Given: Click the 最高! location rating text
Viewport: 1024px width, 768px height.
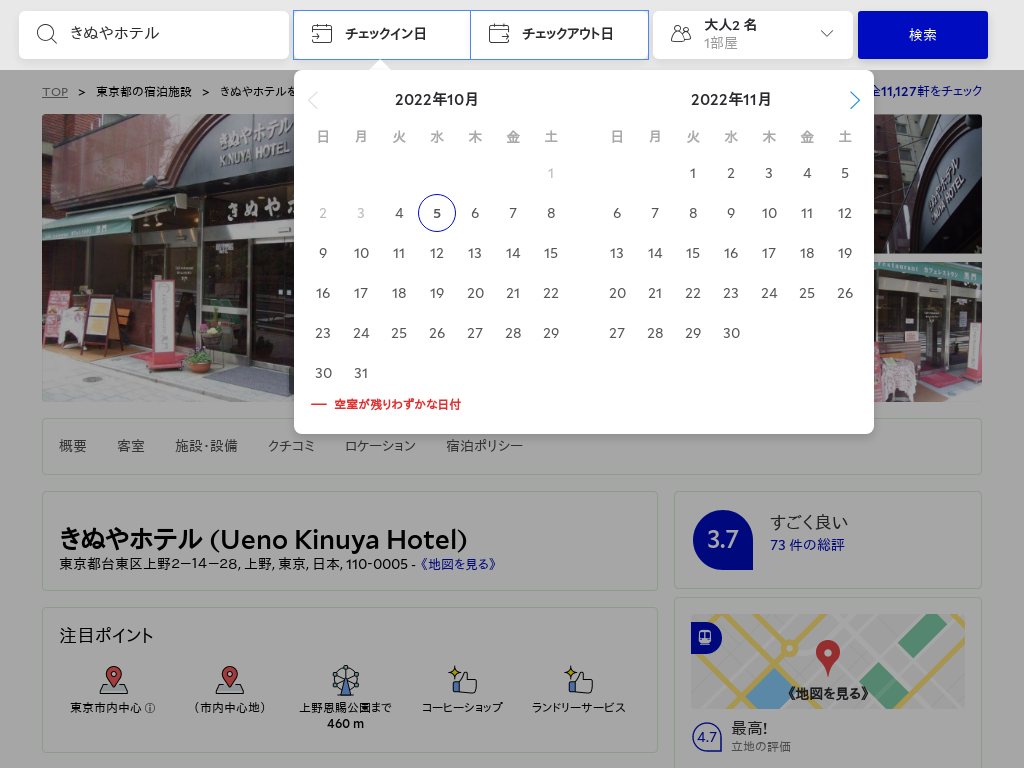Looking at the screenshot, I should coord(749,728).
